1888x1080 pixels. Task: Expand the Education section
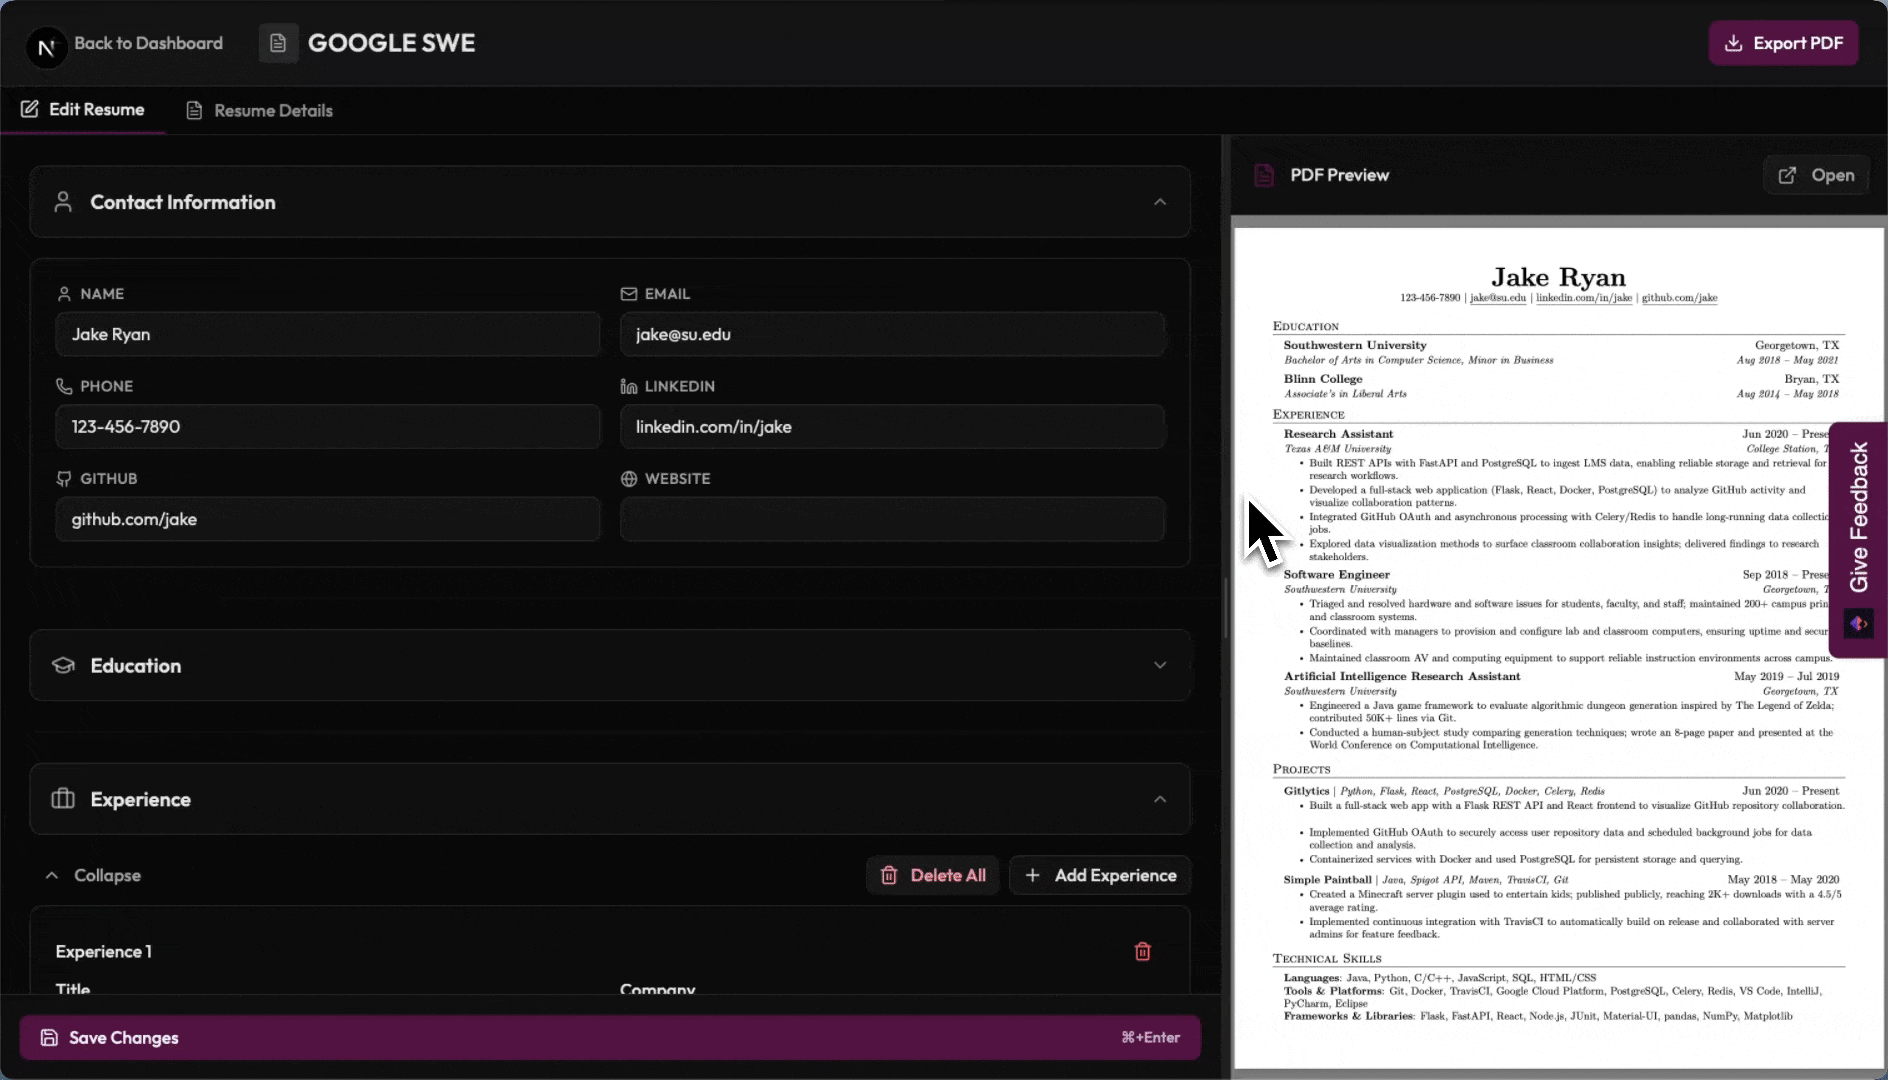[x=1160, y=664]
